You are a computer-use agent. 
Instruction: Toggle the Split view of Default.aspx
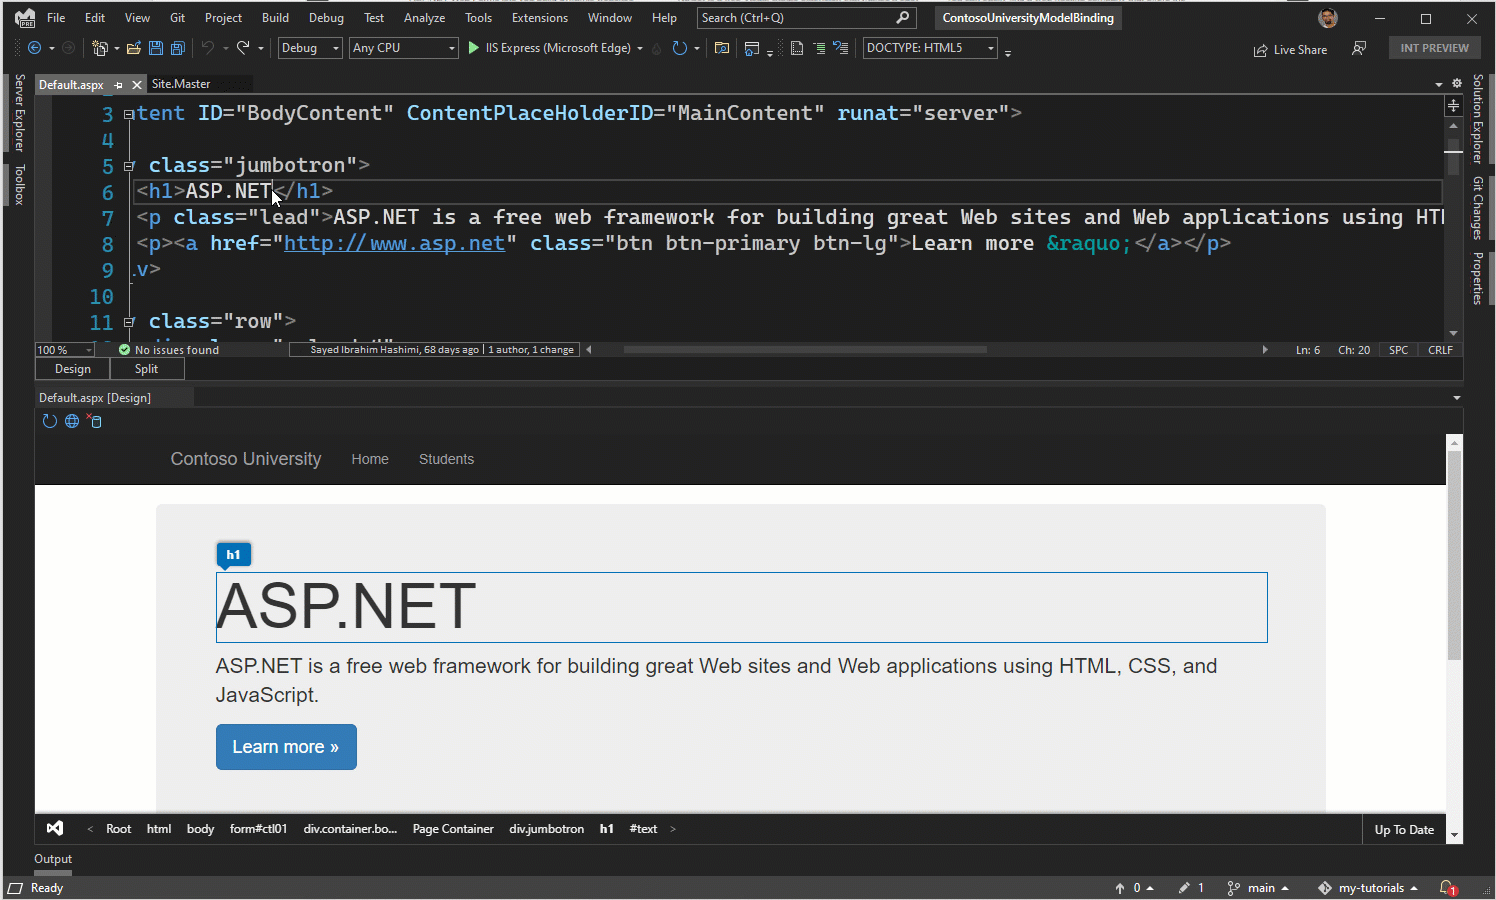[x=145, y=368]
